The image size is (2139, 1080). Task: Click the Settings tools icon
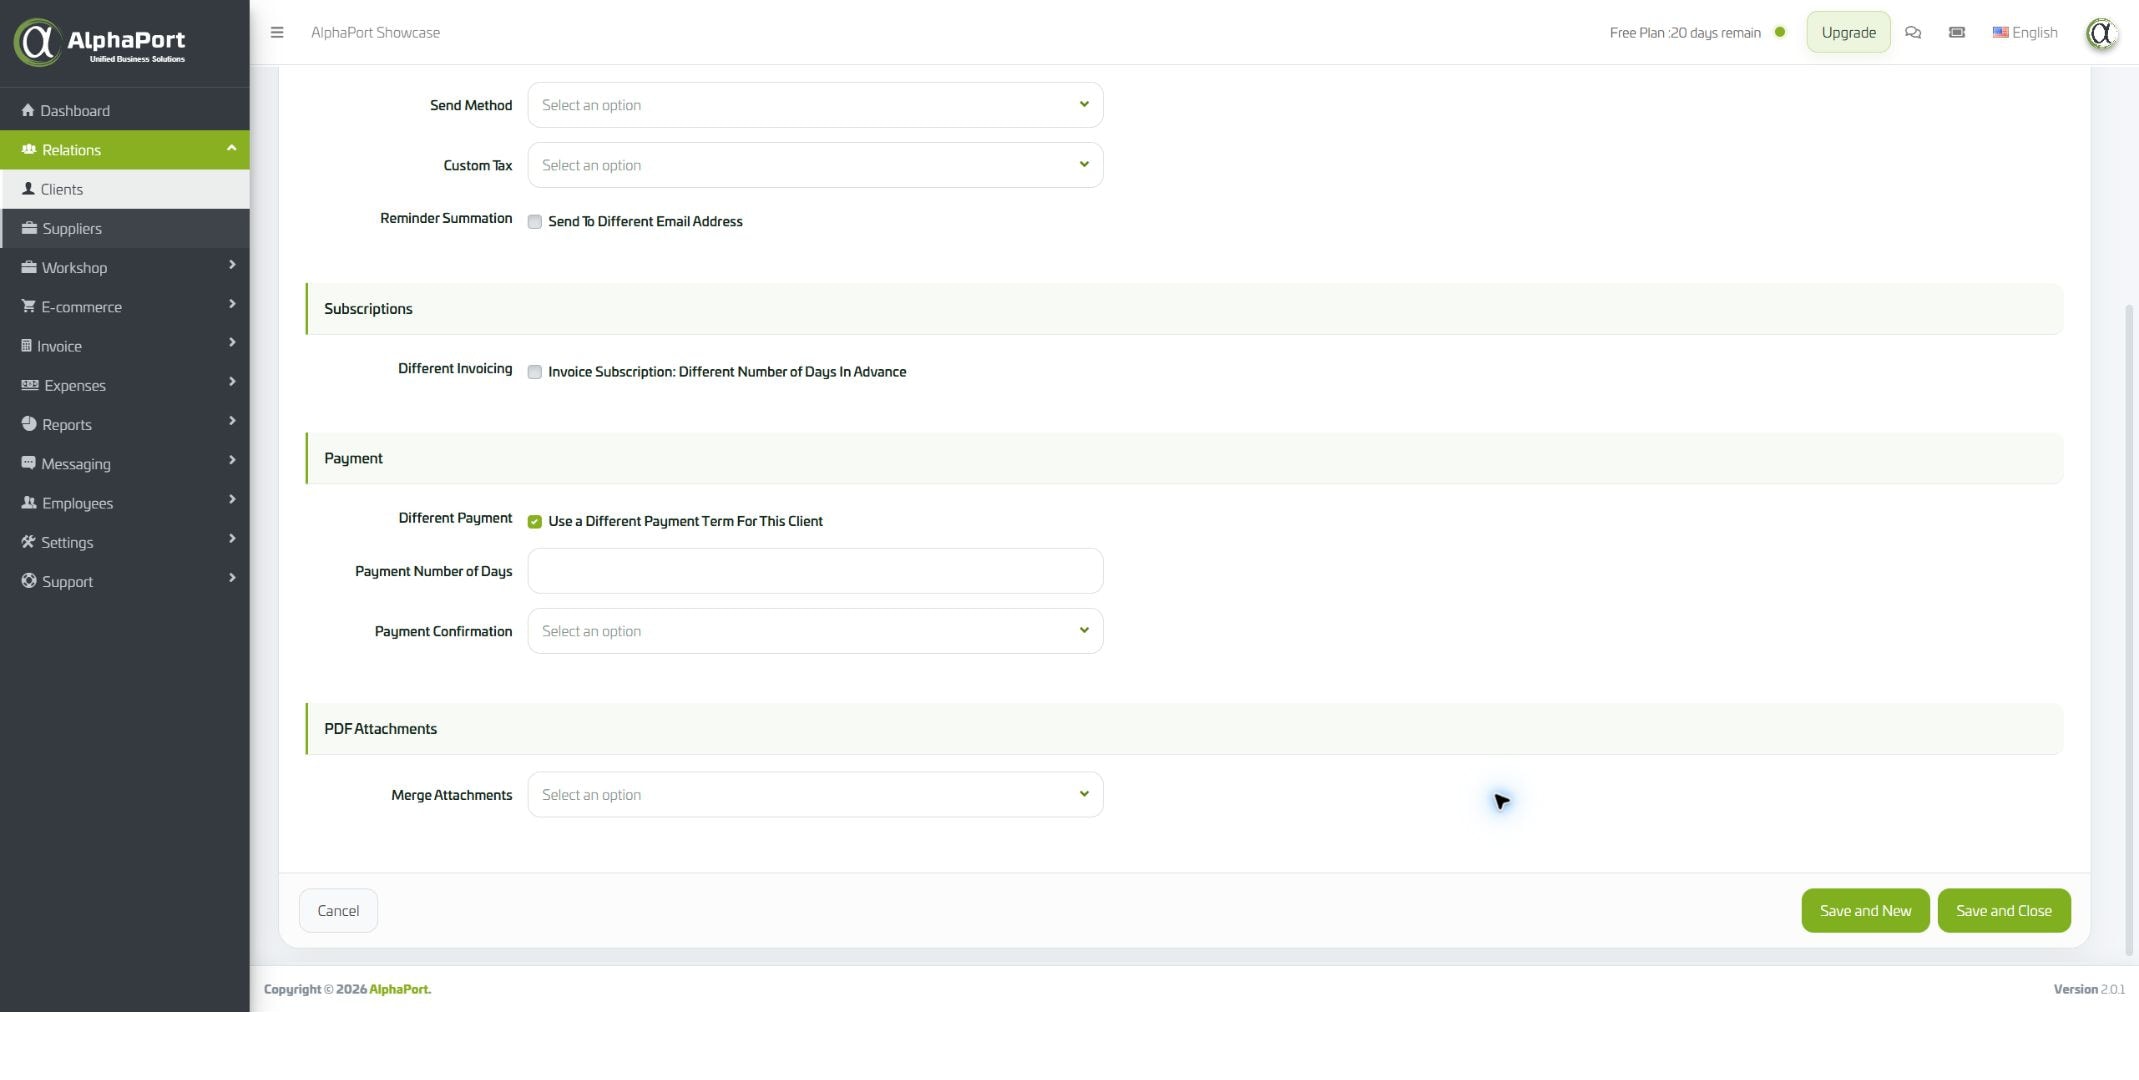[x=28, y=542]
